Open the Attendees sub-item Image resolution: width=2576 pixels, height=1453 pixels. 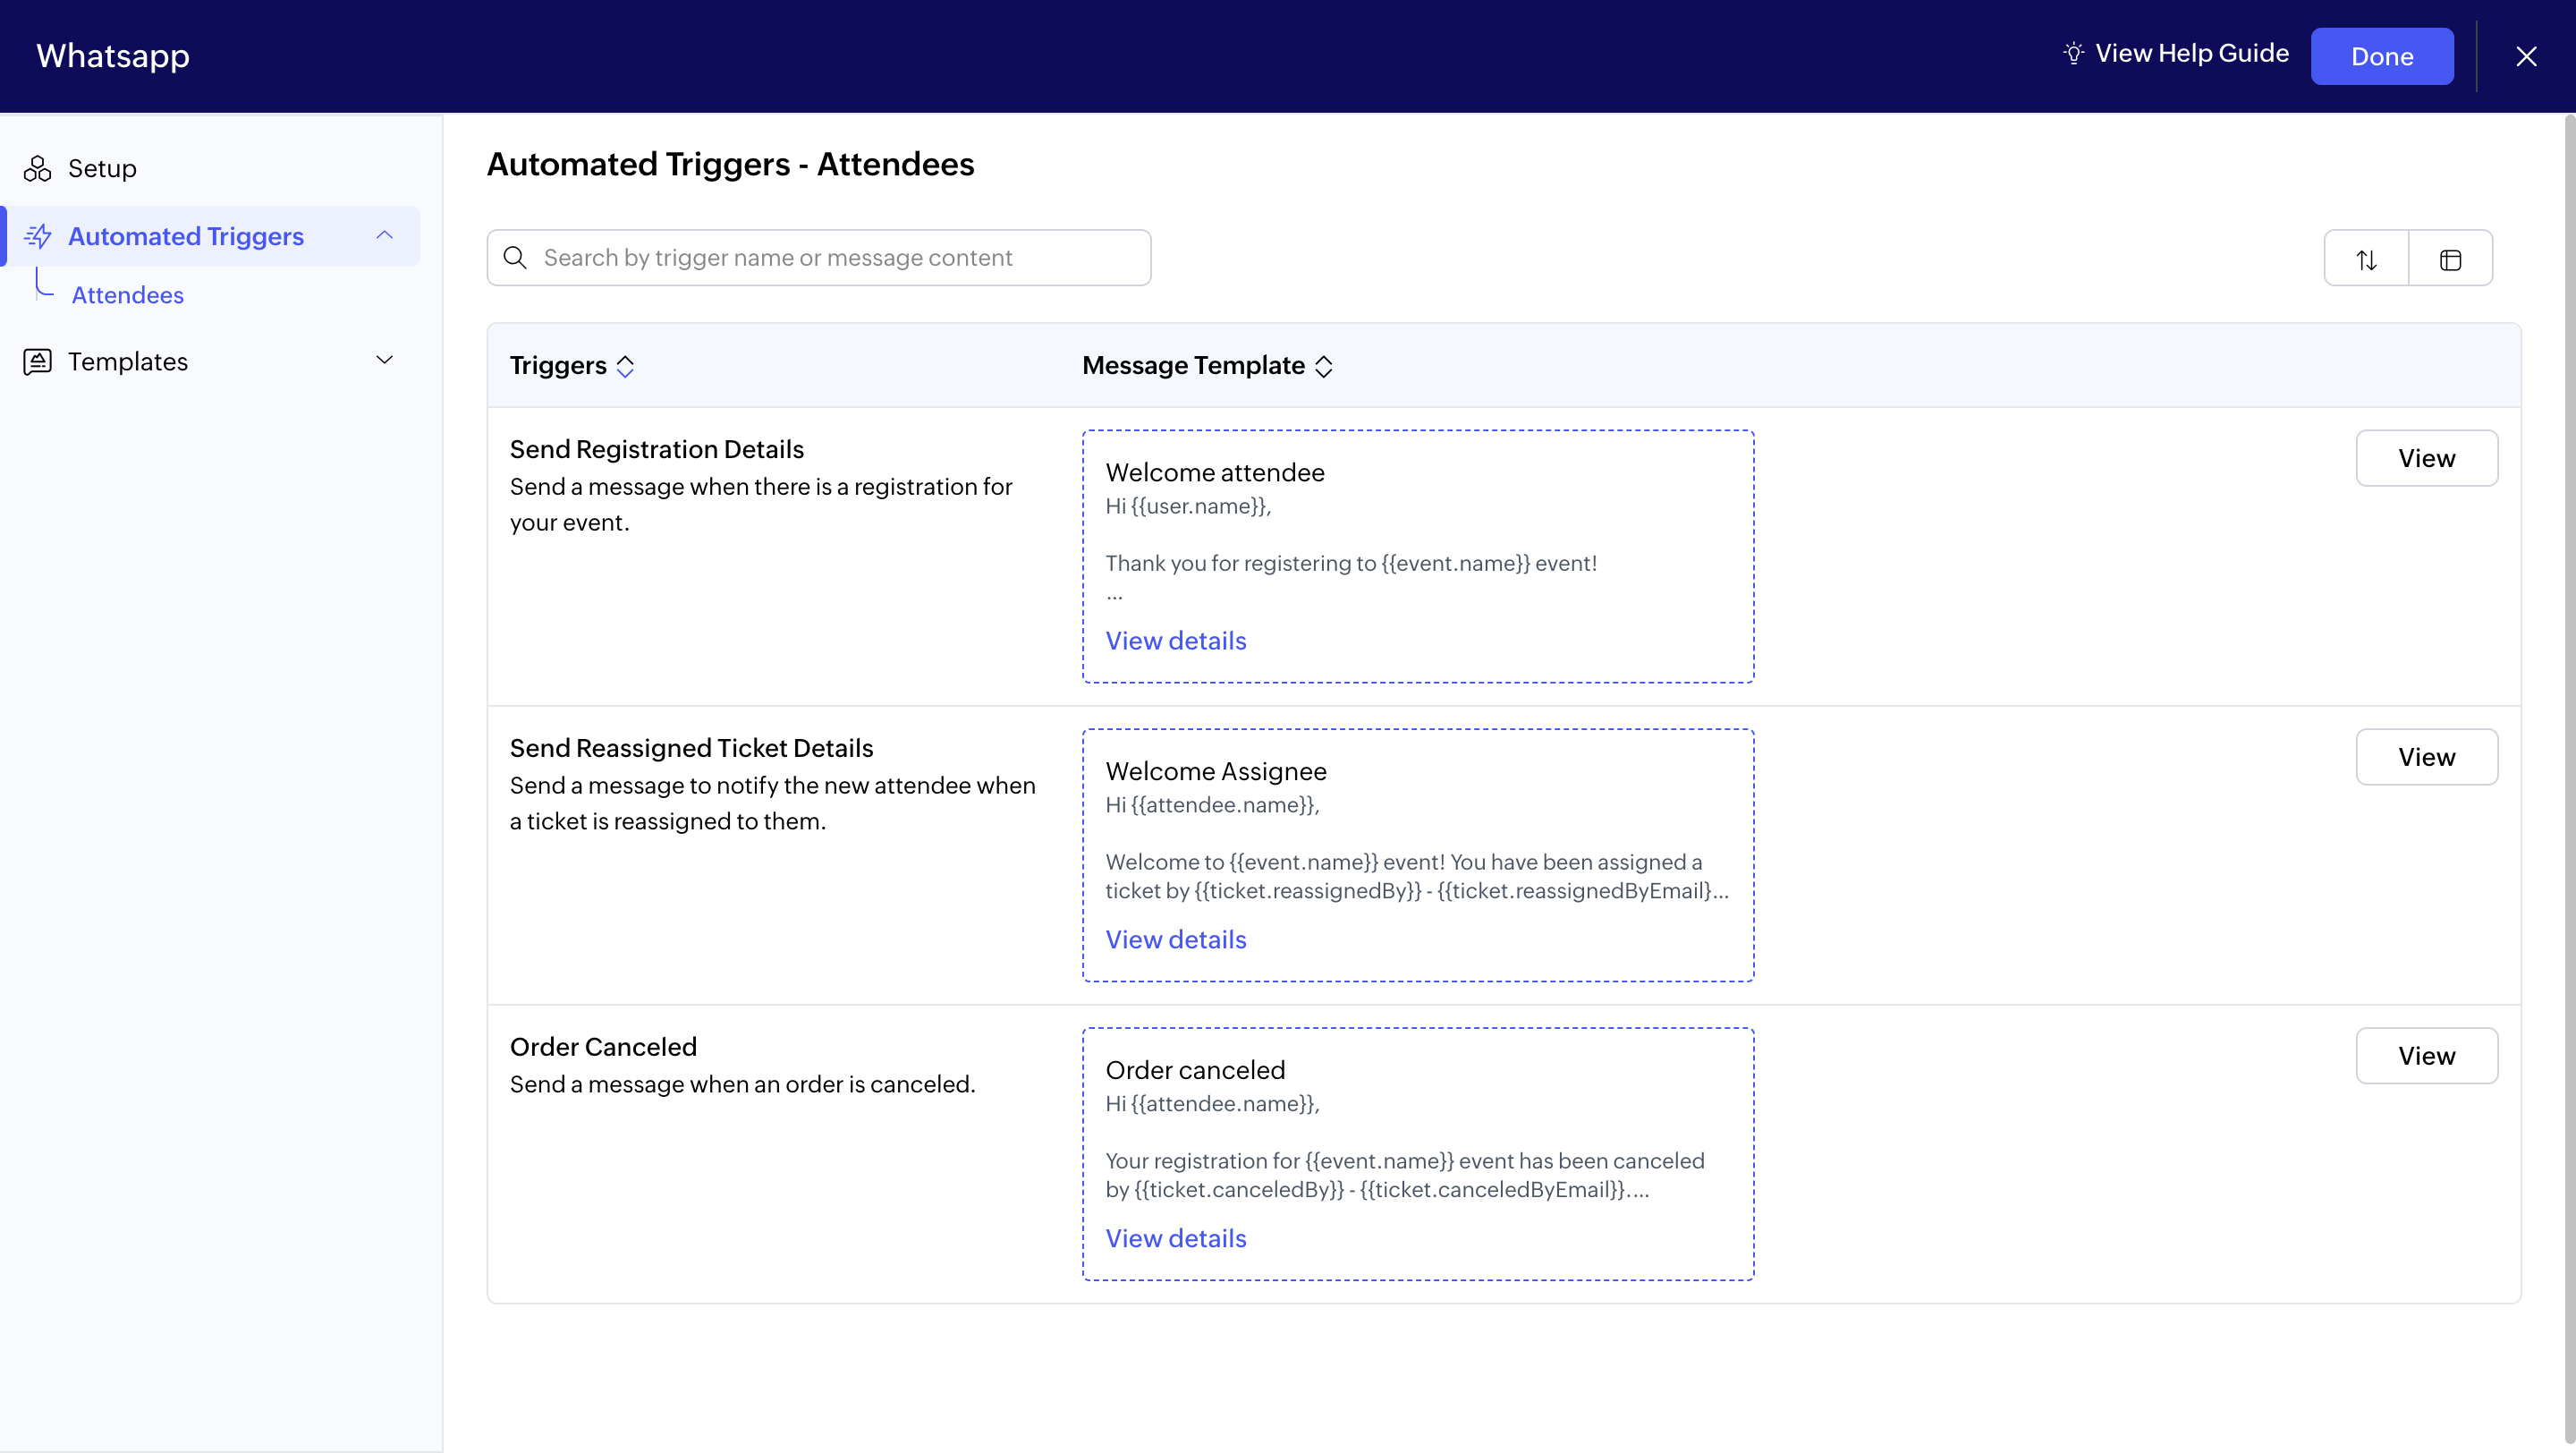pos(128,295)
